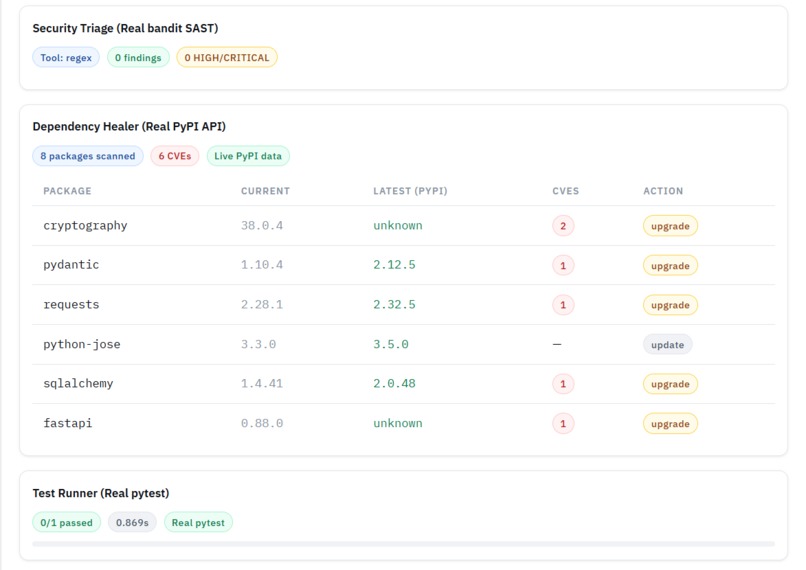Click the 8 packages scanned badge
The image size is (806, 570).
[x=88, y=156]
